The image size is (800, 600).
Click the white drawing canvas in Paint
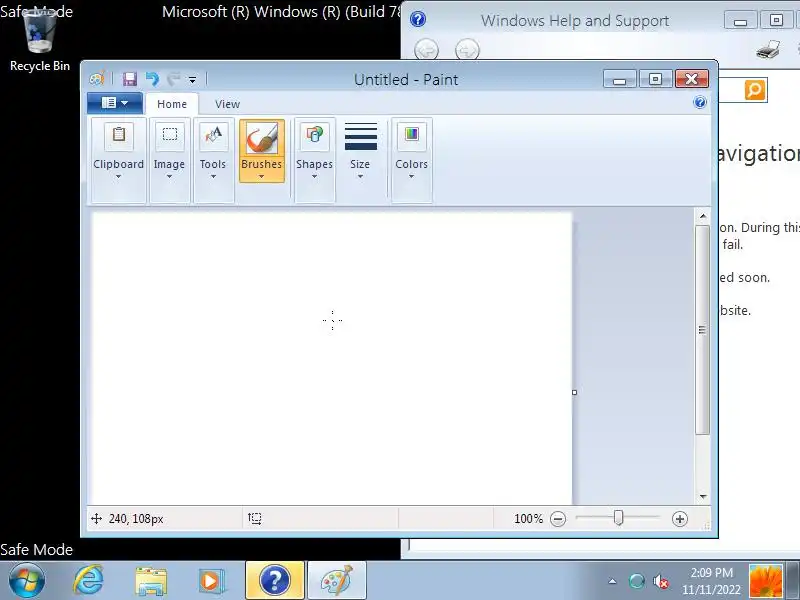(332, 359)
